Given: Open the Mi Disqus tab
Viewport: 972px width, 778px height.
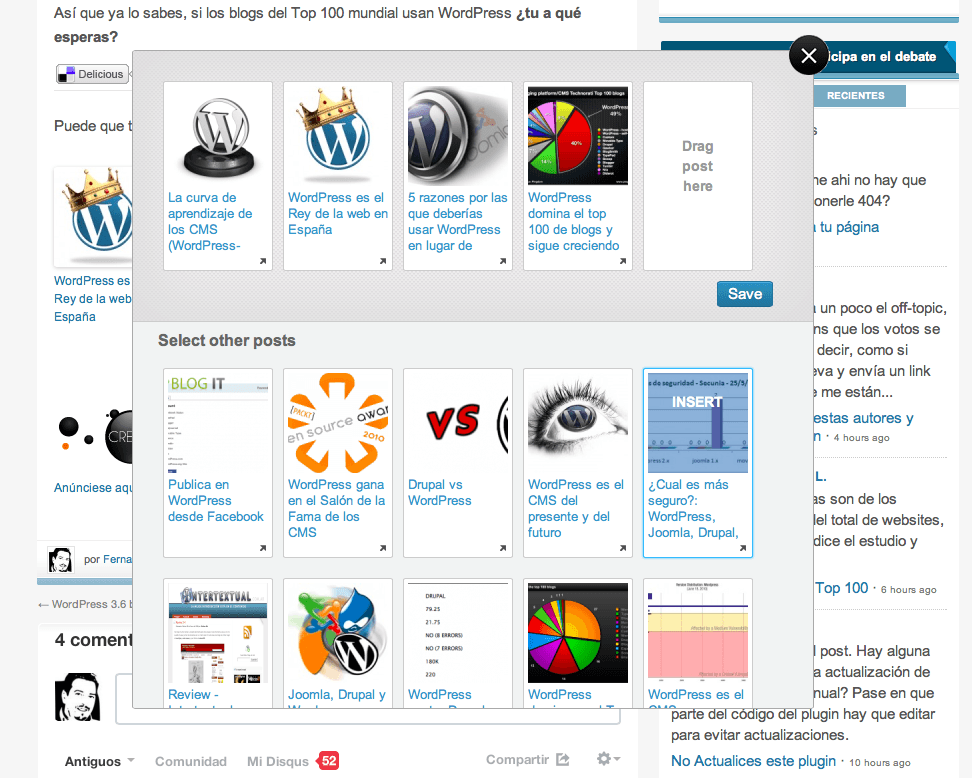Looking at the screenshot, I should point(278,761).
